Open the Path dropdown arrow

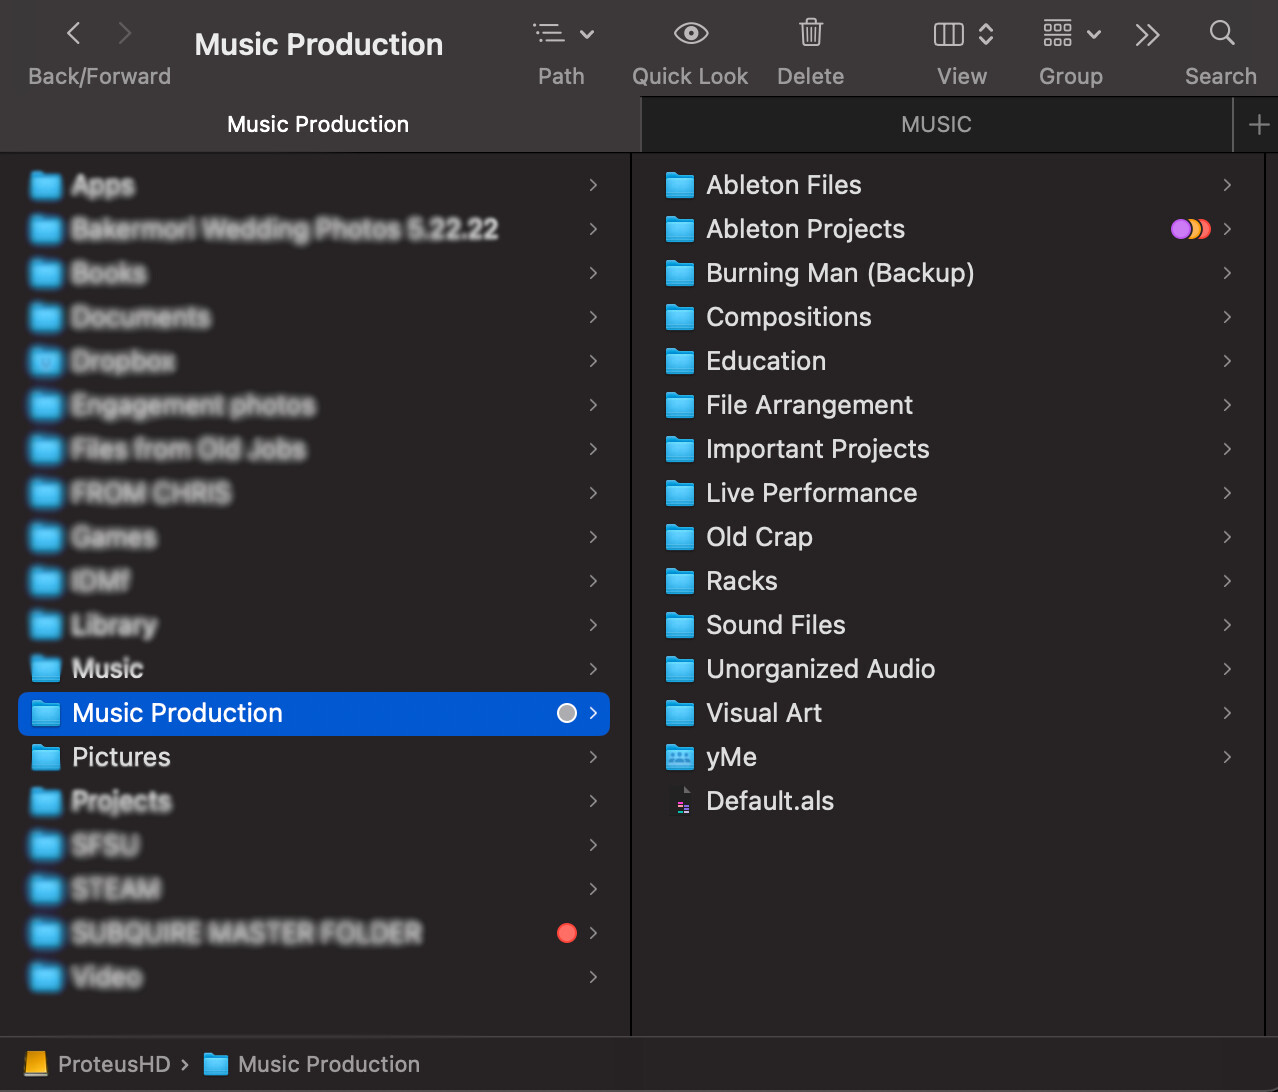(588, 35)
